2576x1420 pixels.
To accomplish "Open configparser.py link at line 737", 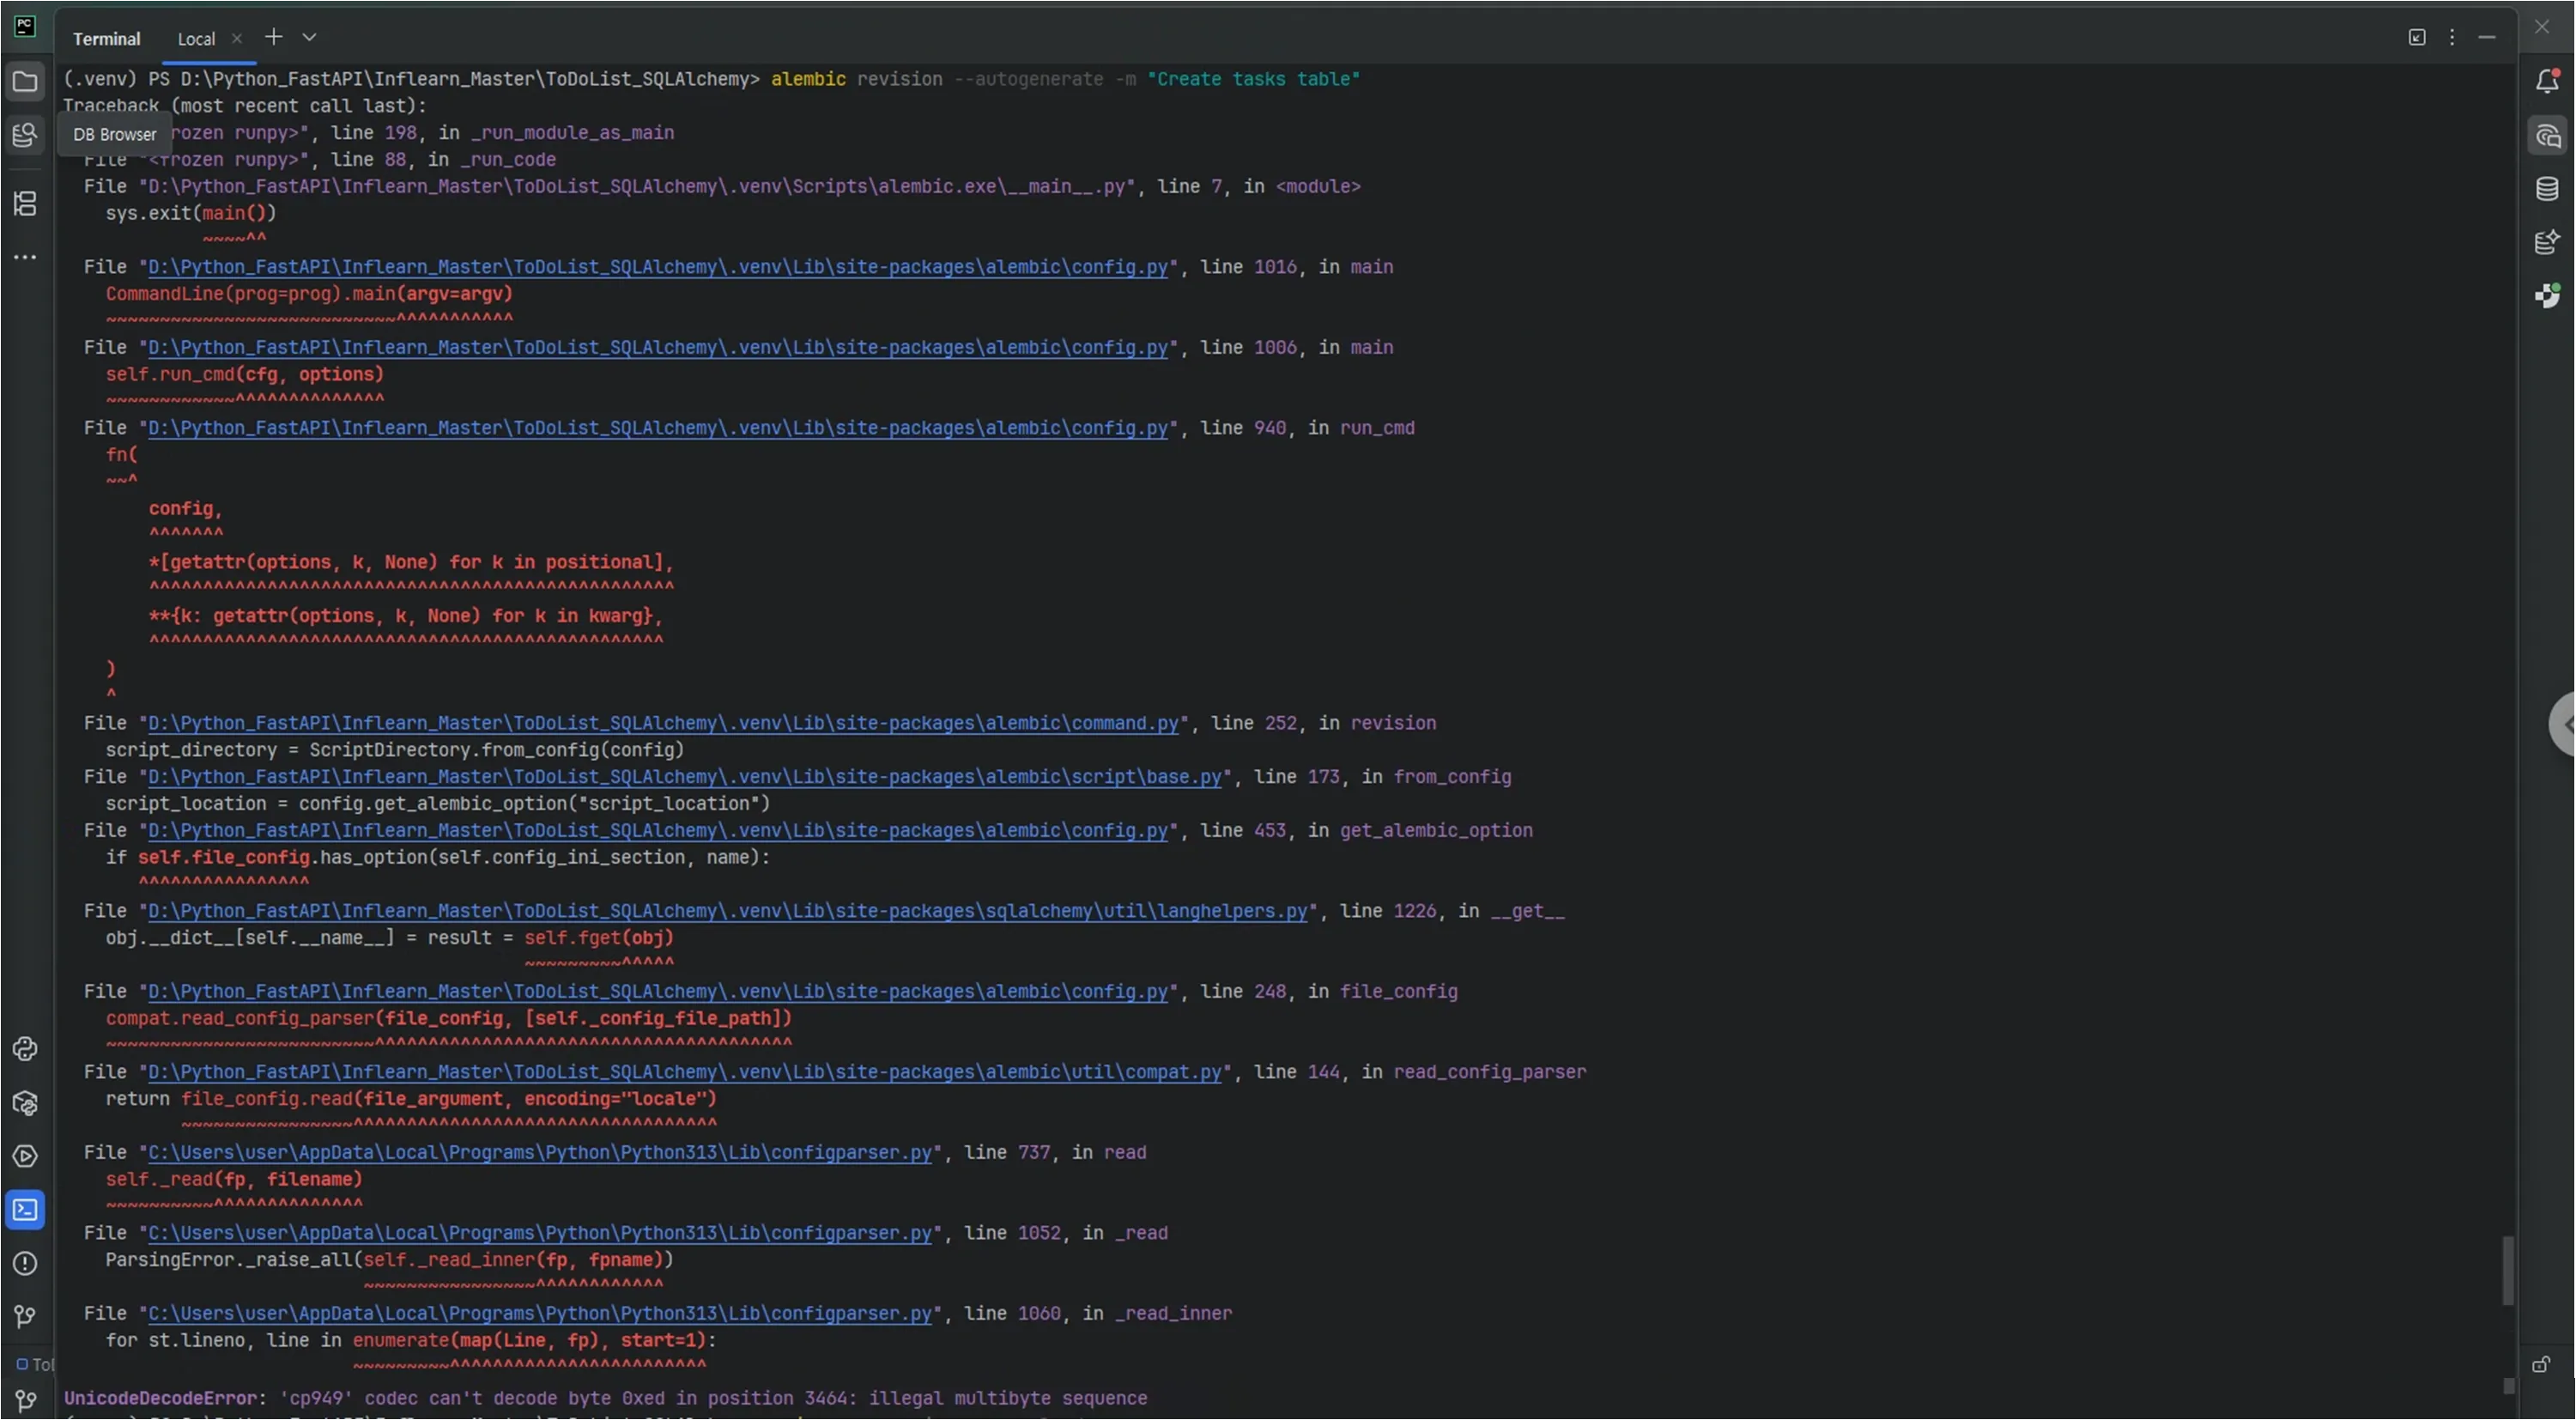I will pos(540,1153).
